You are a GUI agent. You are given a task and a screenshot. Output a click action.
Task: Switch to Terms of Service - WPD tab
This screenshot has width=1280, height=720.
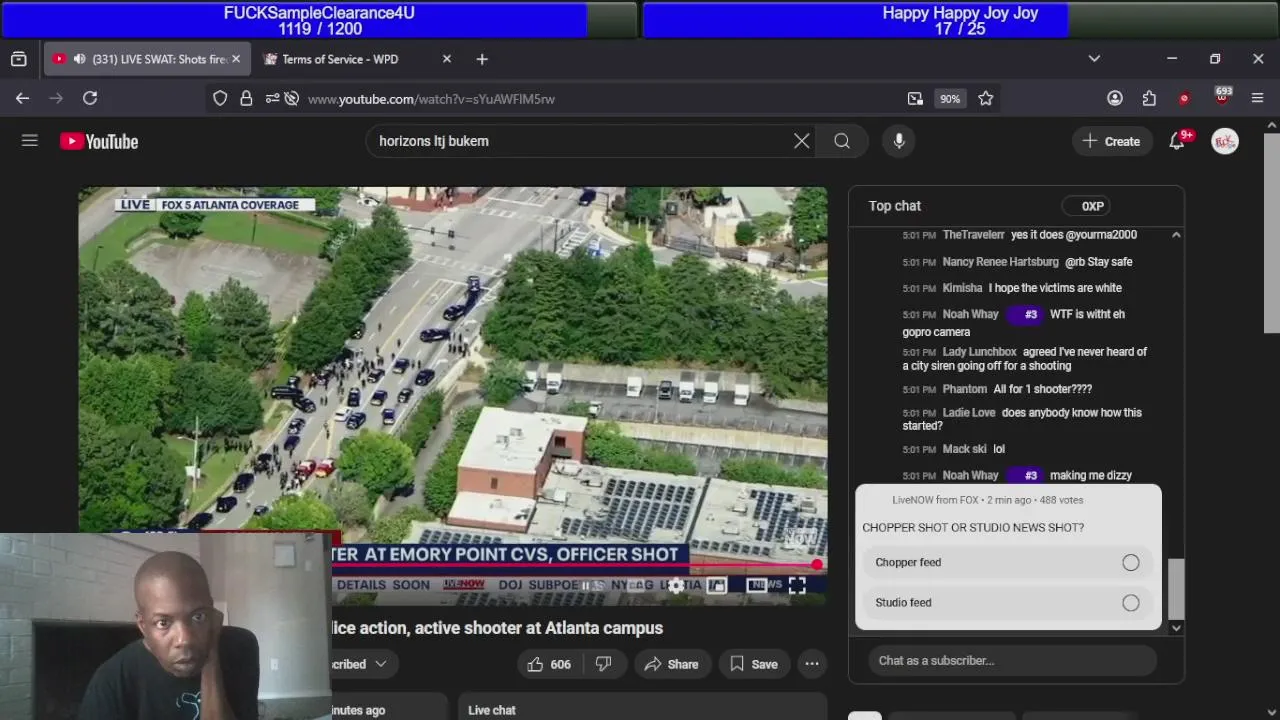coord(340,59)
